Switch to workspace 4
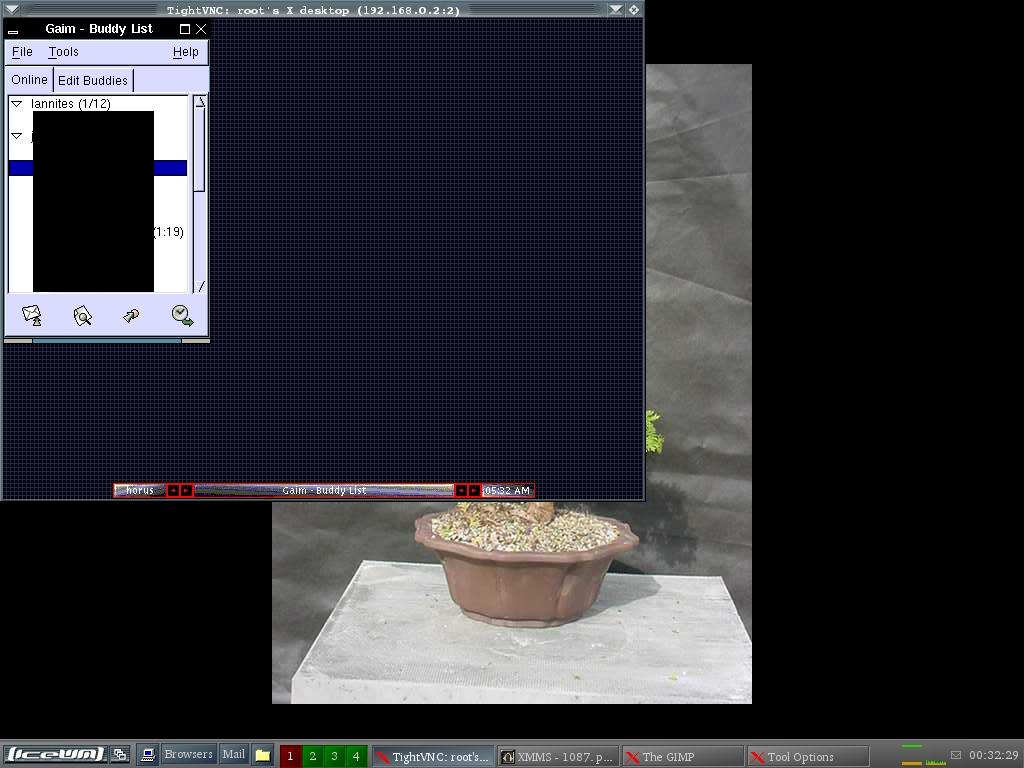This screenshot has height=768, width=1024. point(355,757)
